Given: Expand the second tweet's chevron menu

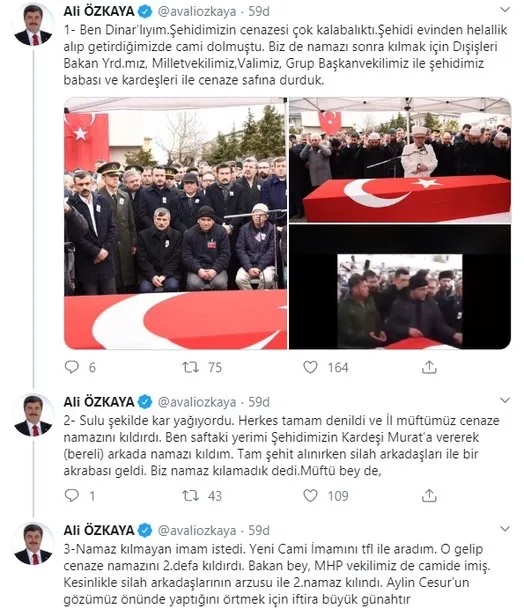Looking at the screenshot, I should point(505,400).
